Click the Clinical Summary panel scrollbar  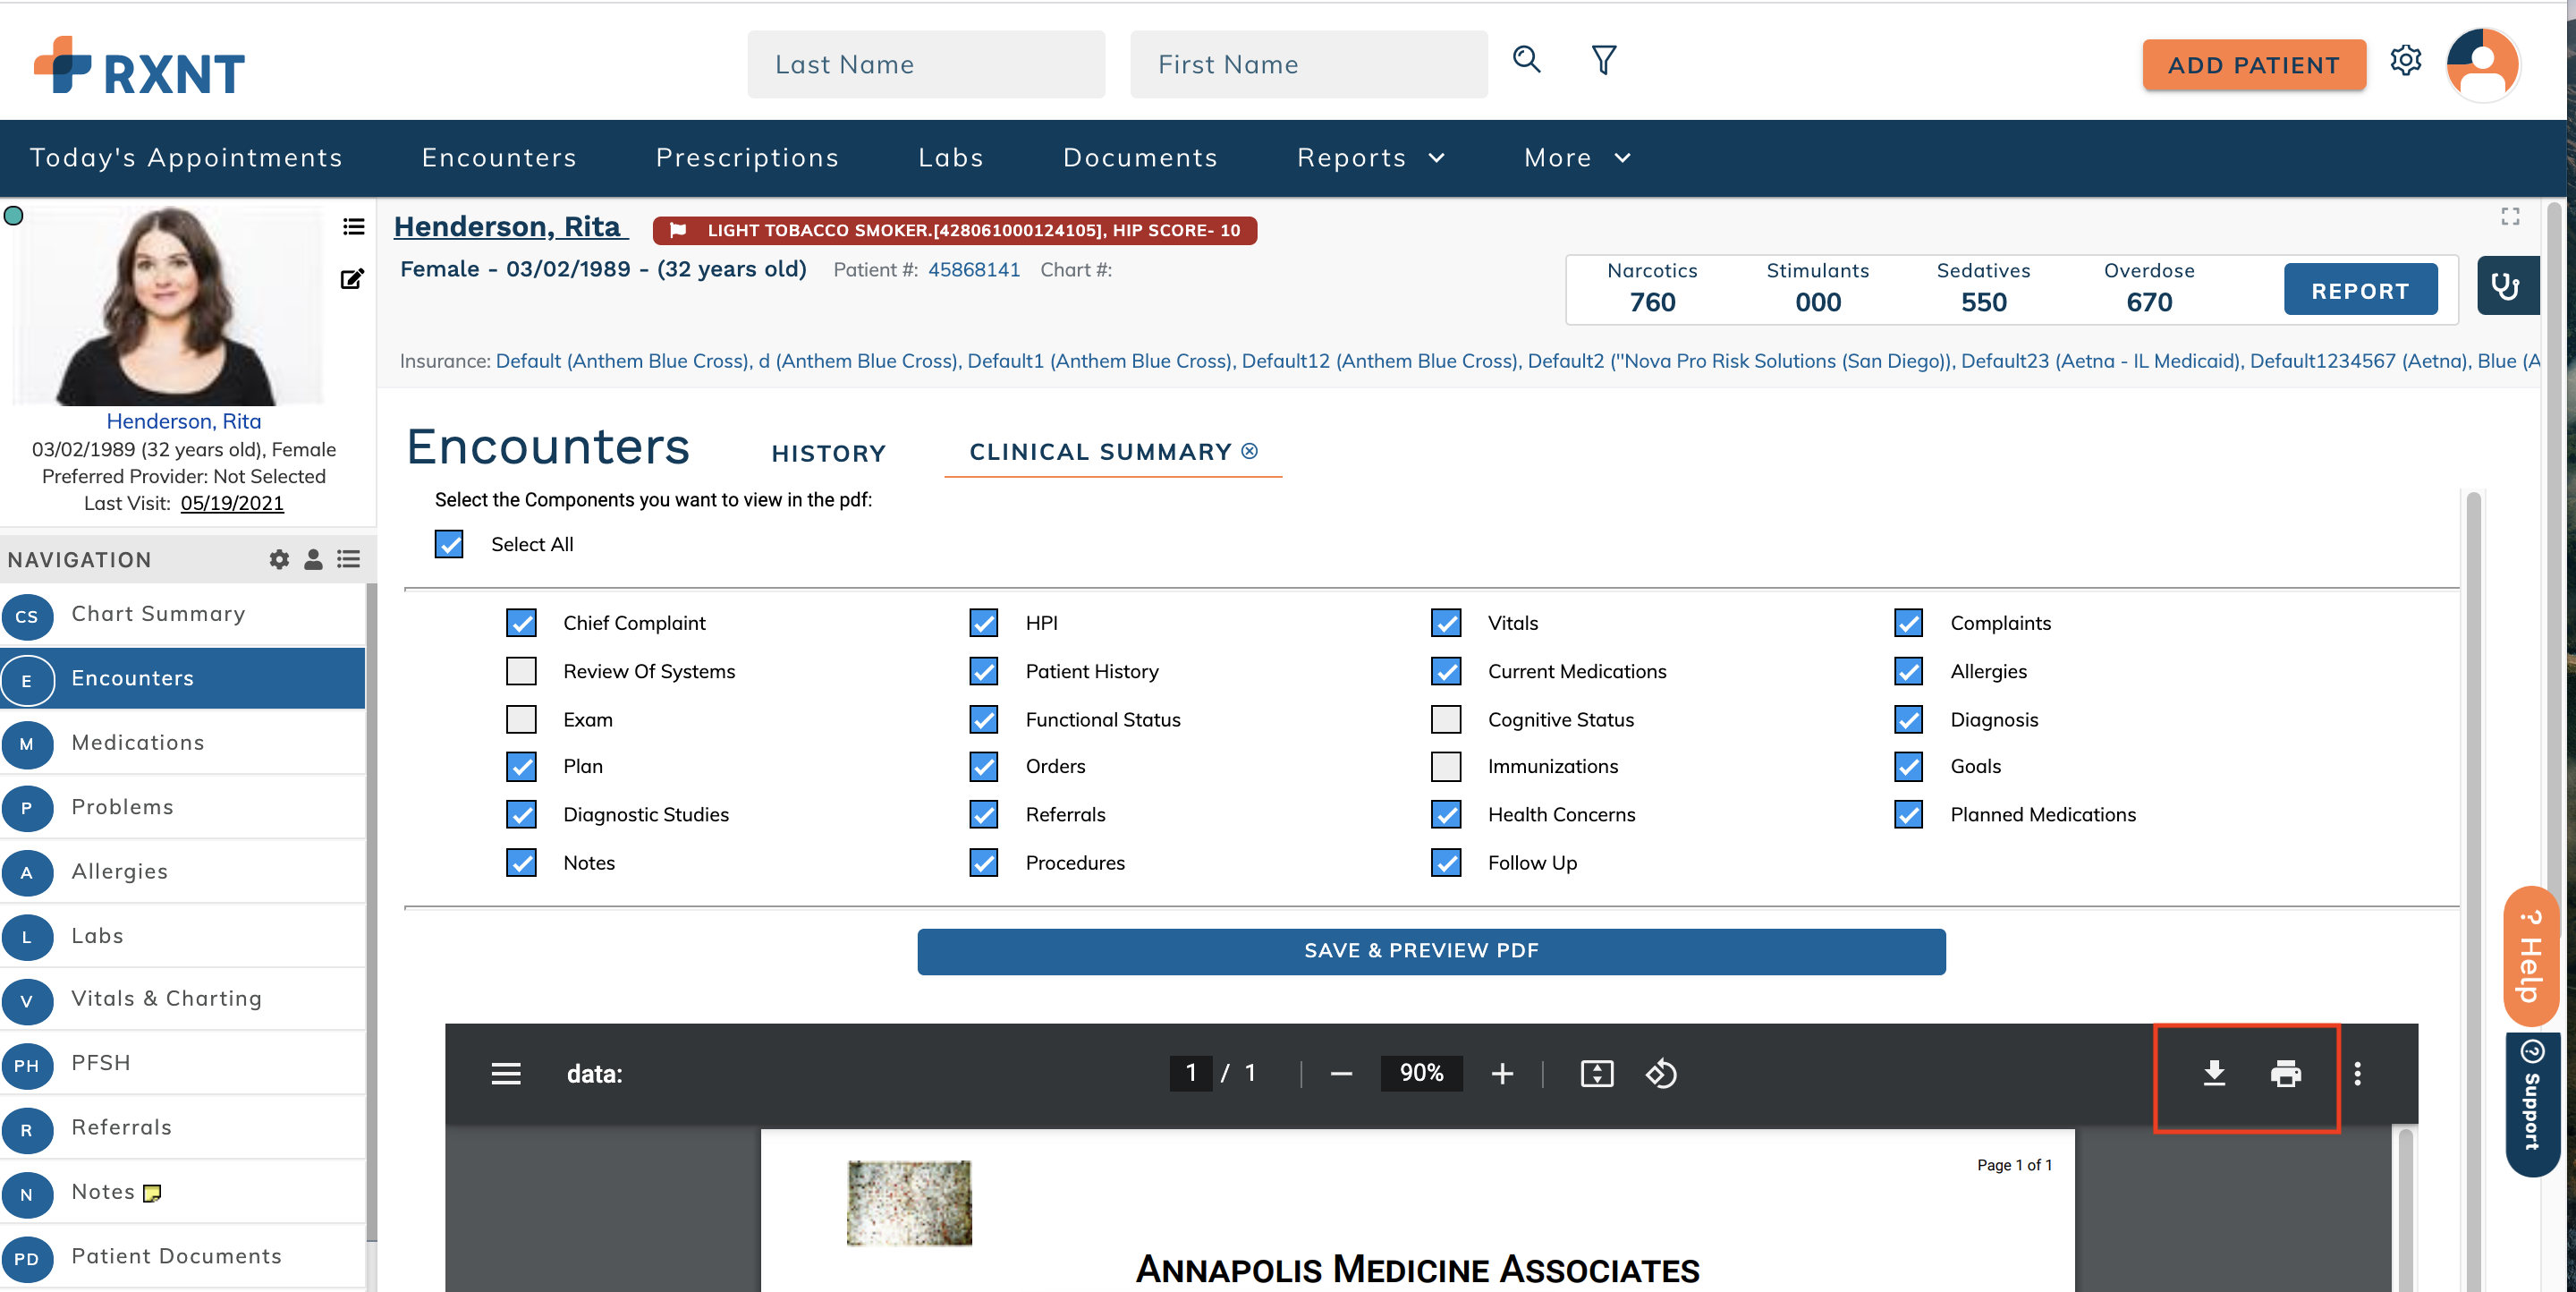click(x=2473, y=890)
